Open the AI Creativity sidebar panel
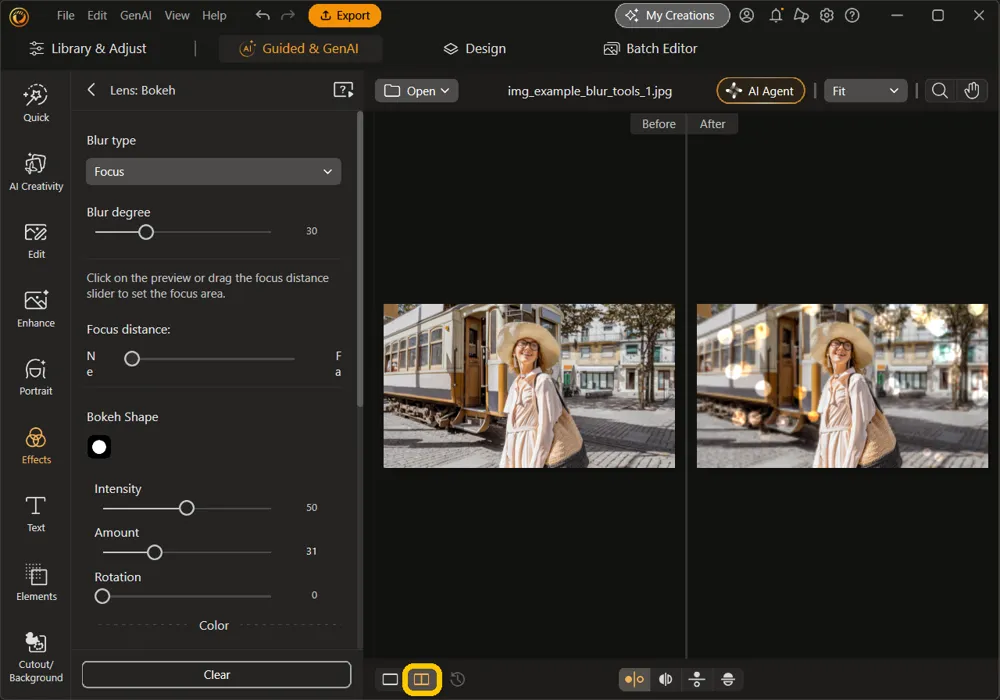The height and width of the screenshot is (700, 1000). 36,172
